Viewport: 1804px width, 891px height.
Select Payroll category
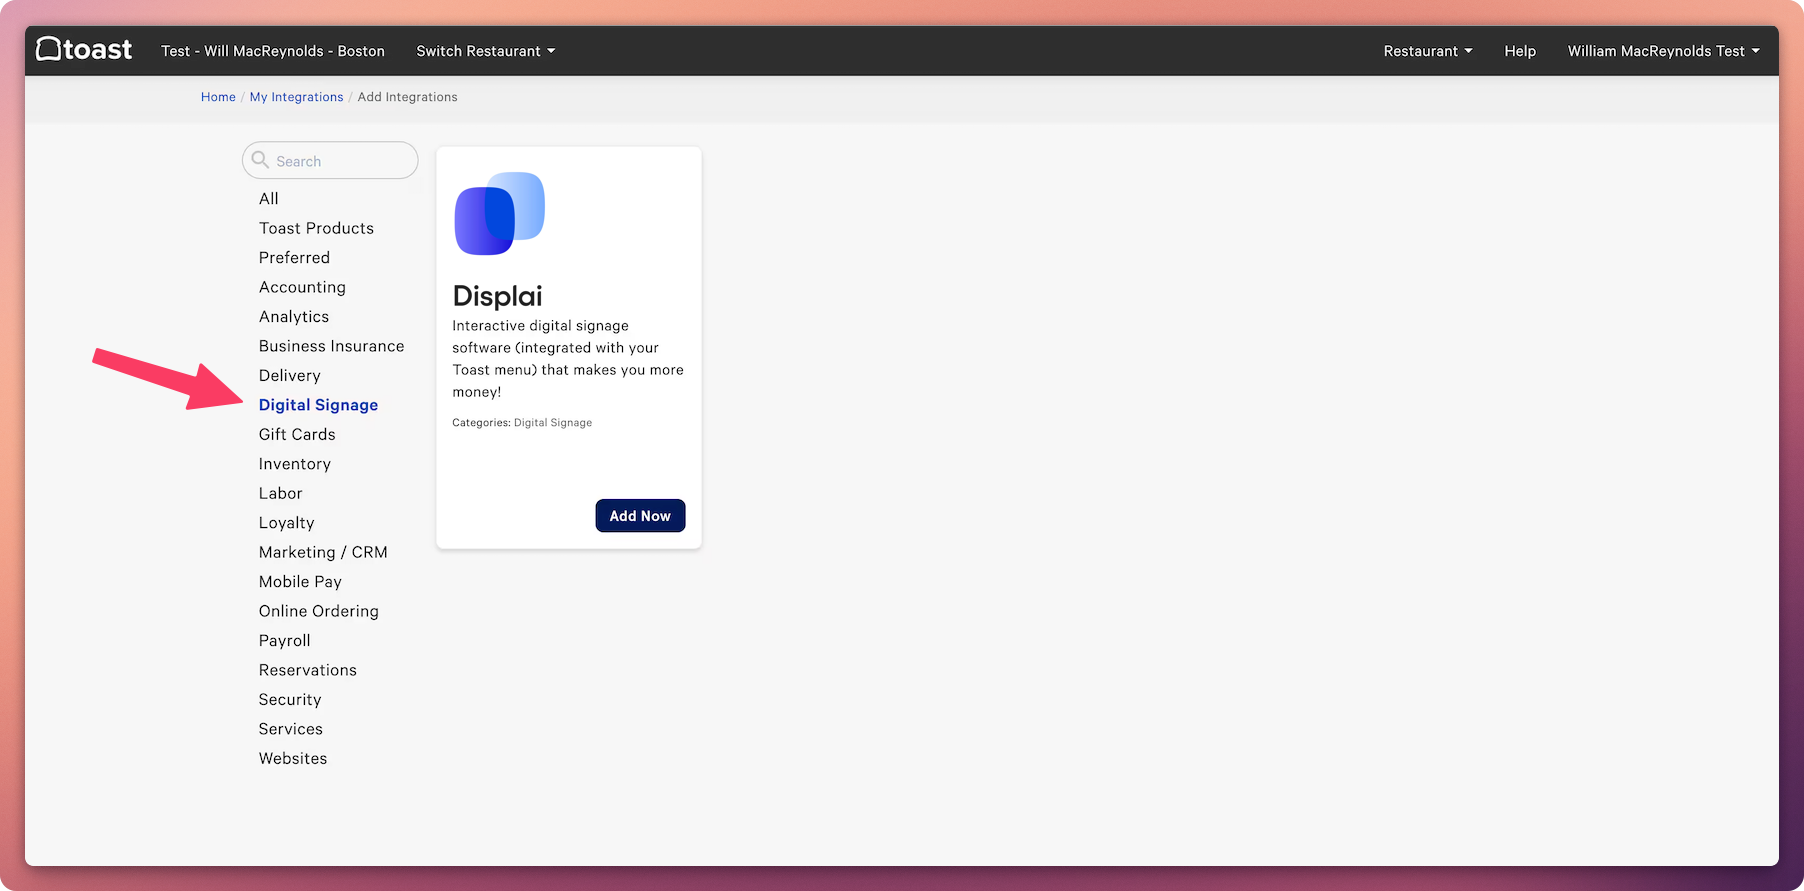[284, 641]
